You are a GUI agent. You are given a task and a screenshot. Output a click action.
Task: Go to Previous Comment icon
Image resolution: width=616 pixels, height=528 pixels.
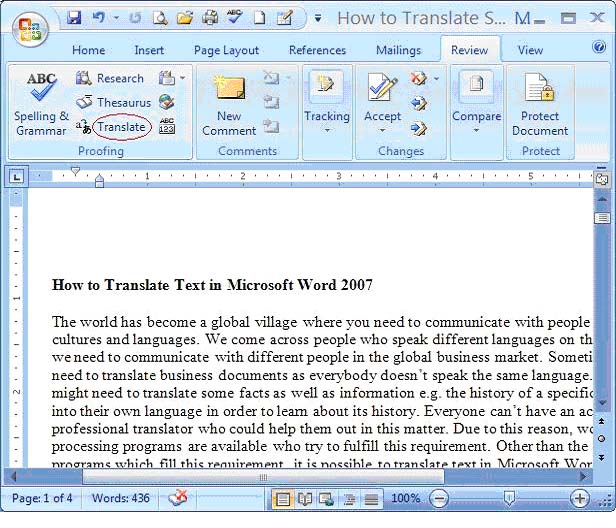pos(271,102)
